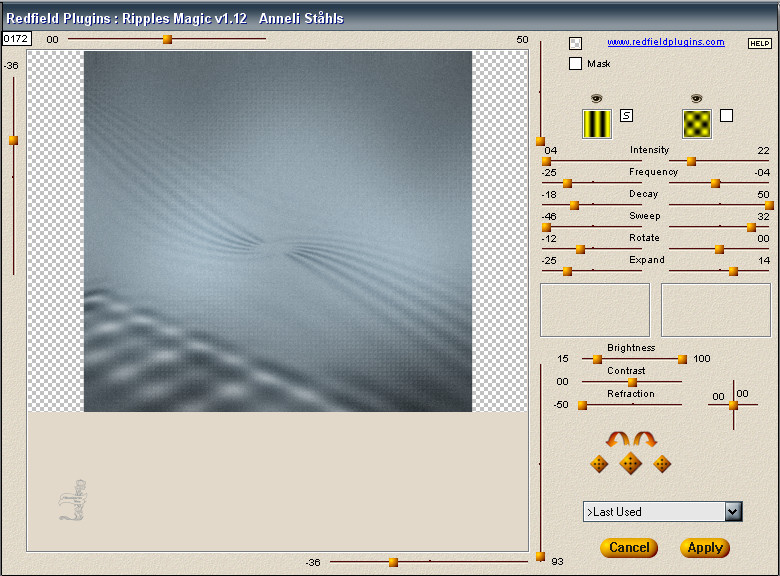
Task: Click the crosshair offset control handle
Action: (733, 405)
